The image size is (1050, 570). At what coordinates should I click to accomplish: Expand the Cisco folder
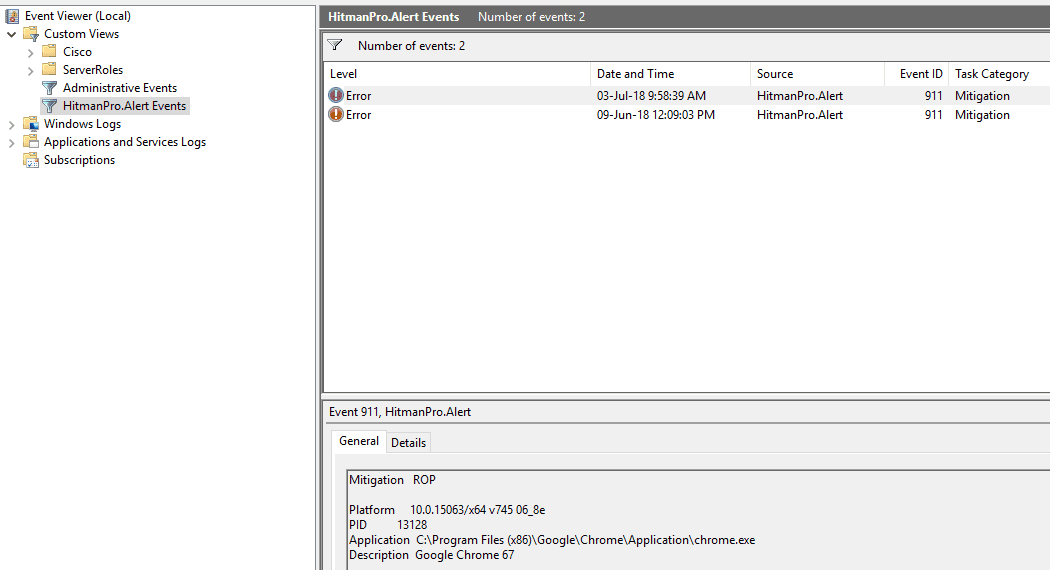(x=30, y=52)
